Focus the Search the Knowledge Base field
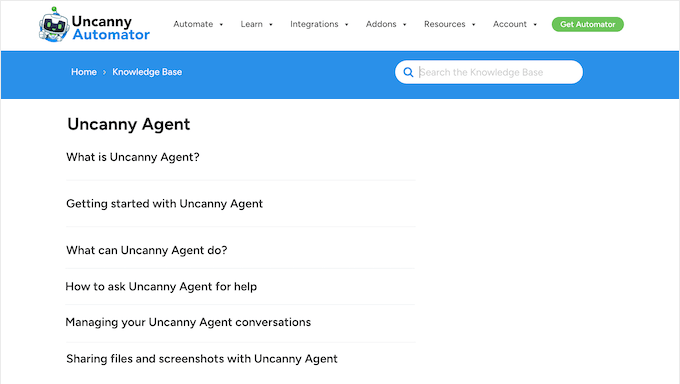This screenshot has width=680, height=384. 489,72
